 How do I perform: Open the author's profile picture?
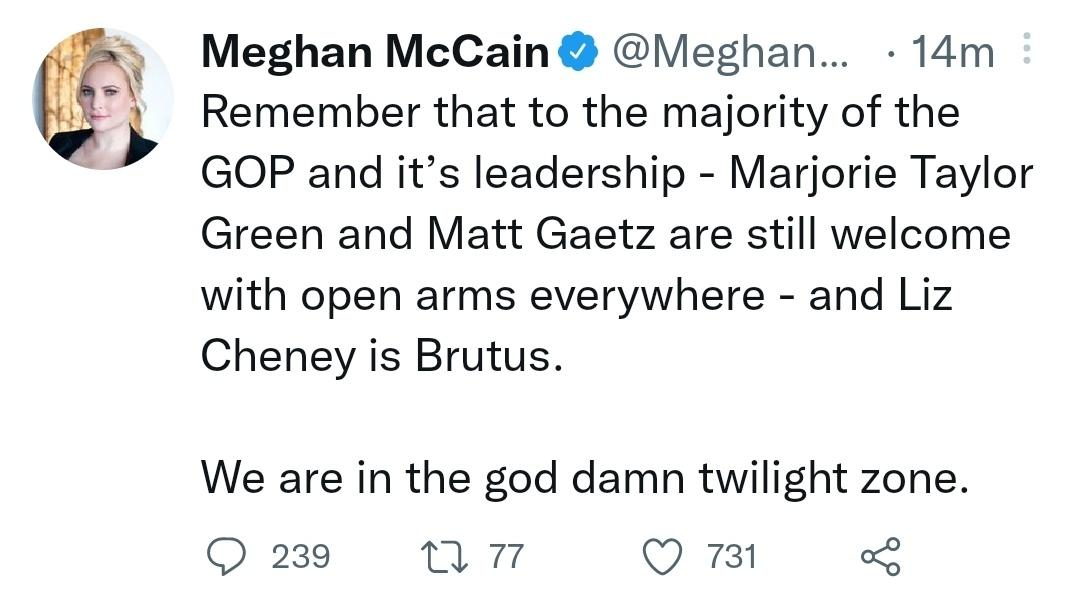(x=104, y=99)
